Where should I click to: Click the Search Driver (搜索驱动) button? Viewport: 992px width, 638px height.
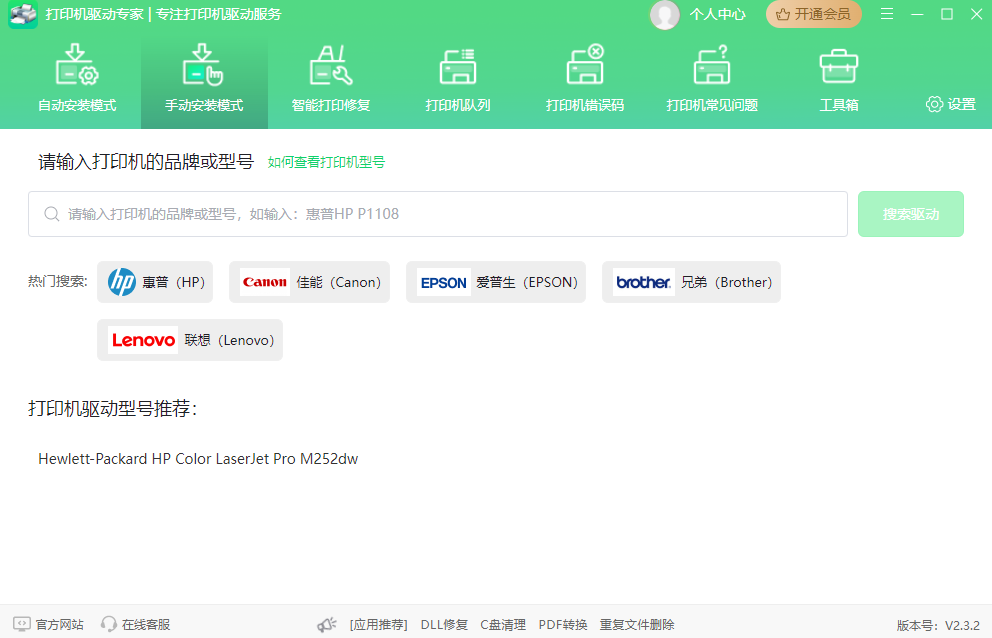tap(910, 214)
